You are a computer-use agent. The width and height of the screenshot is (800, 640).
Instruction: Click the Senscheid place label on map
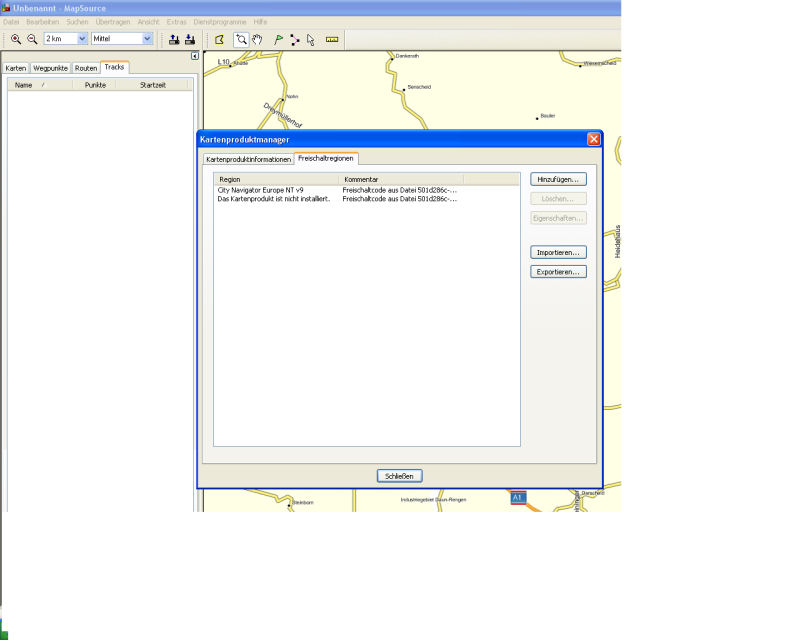[x=419, y=87]
